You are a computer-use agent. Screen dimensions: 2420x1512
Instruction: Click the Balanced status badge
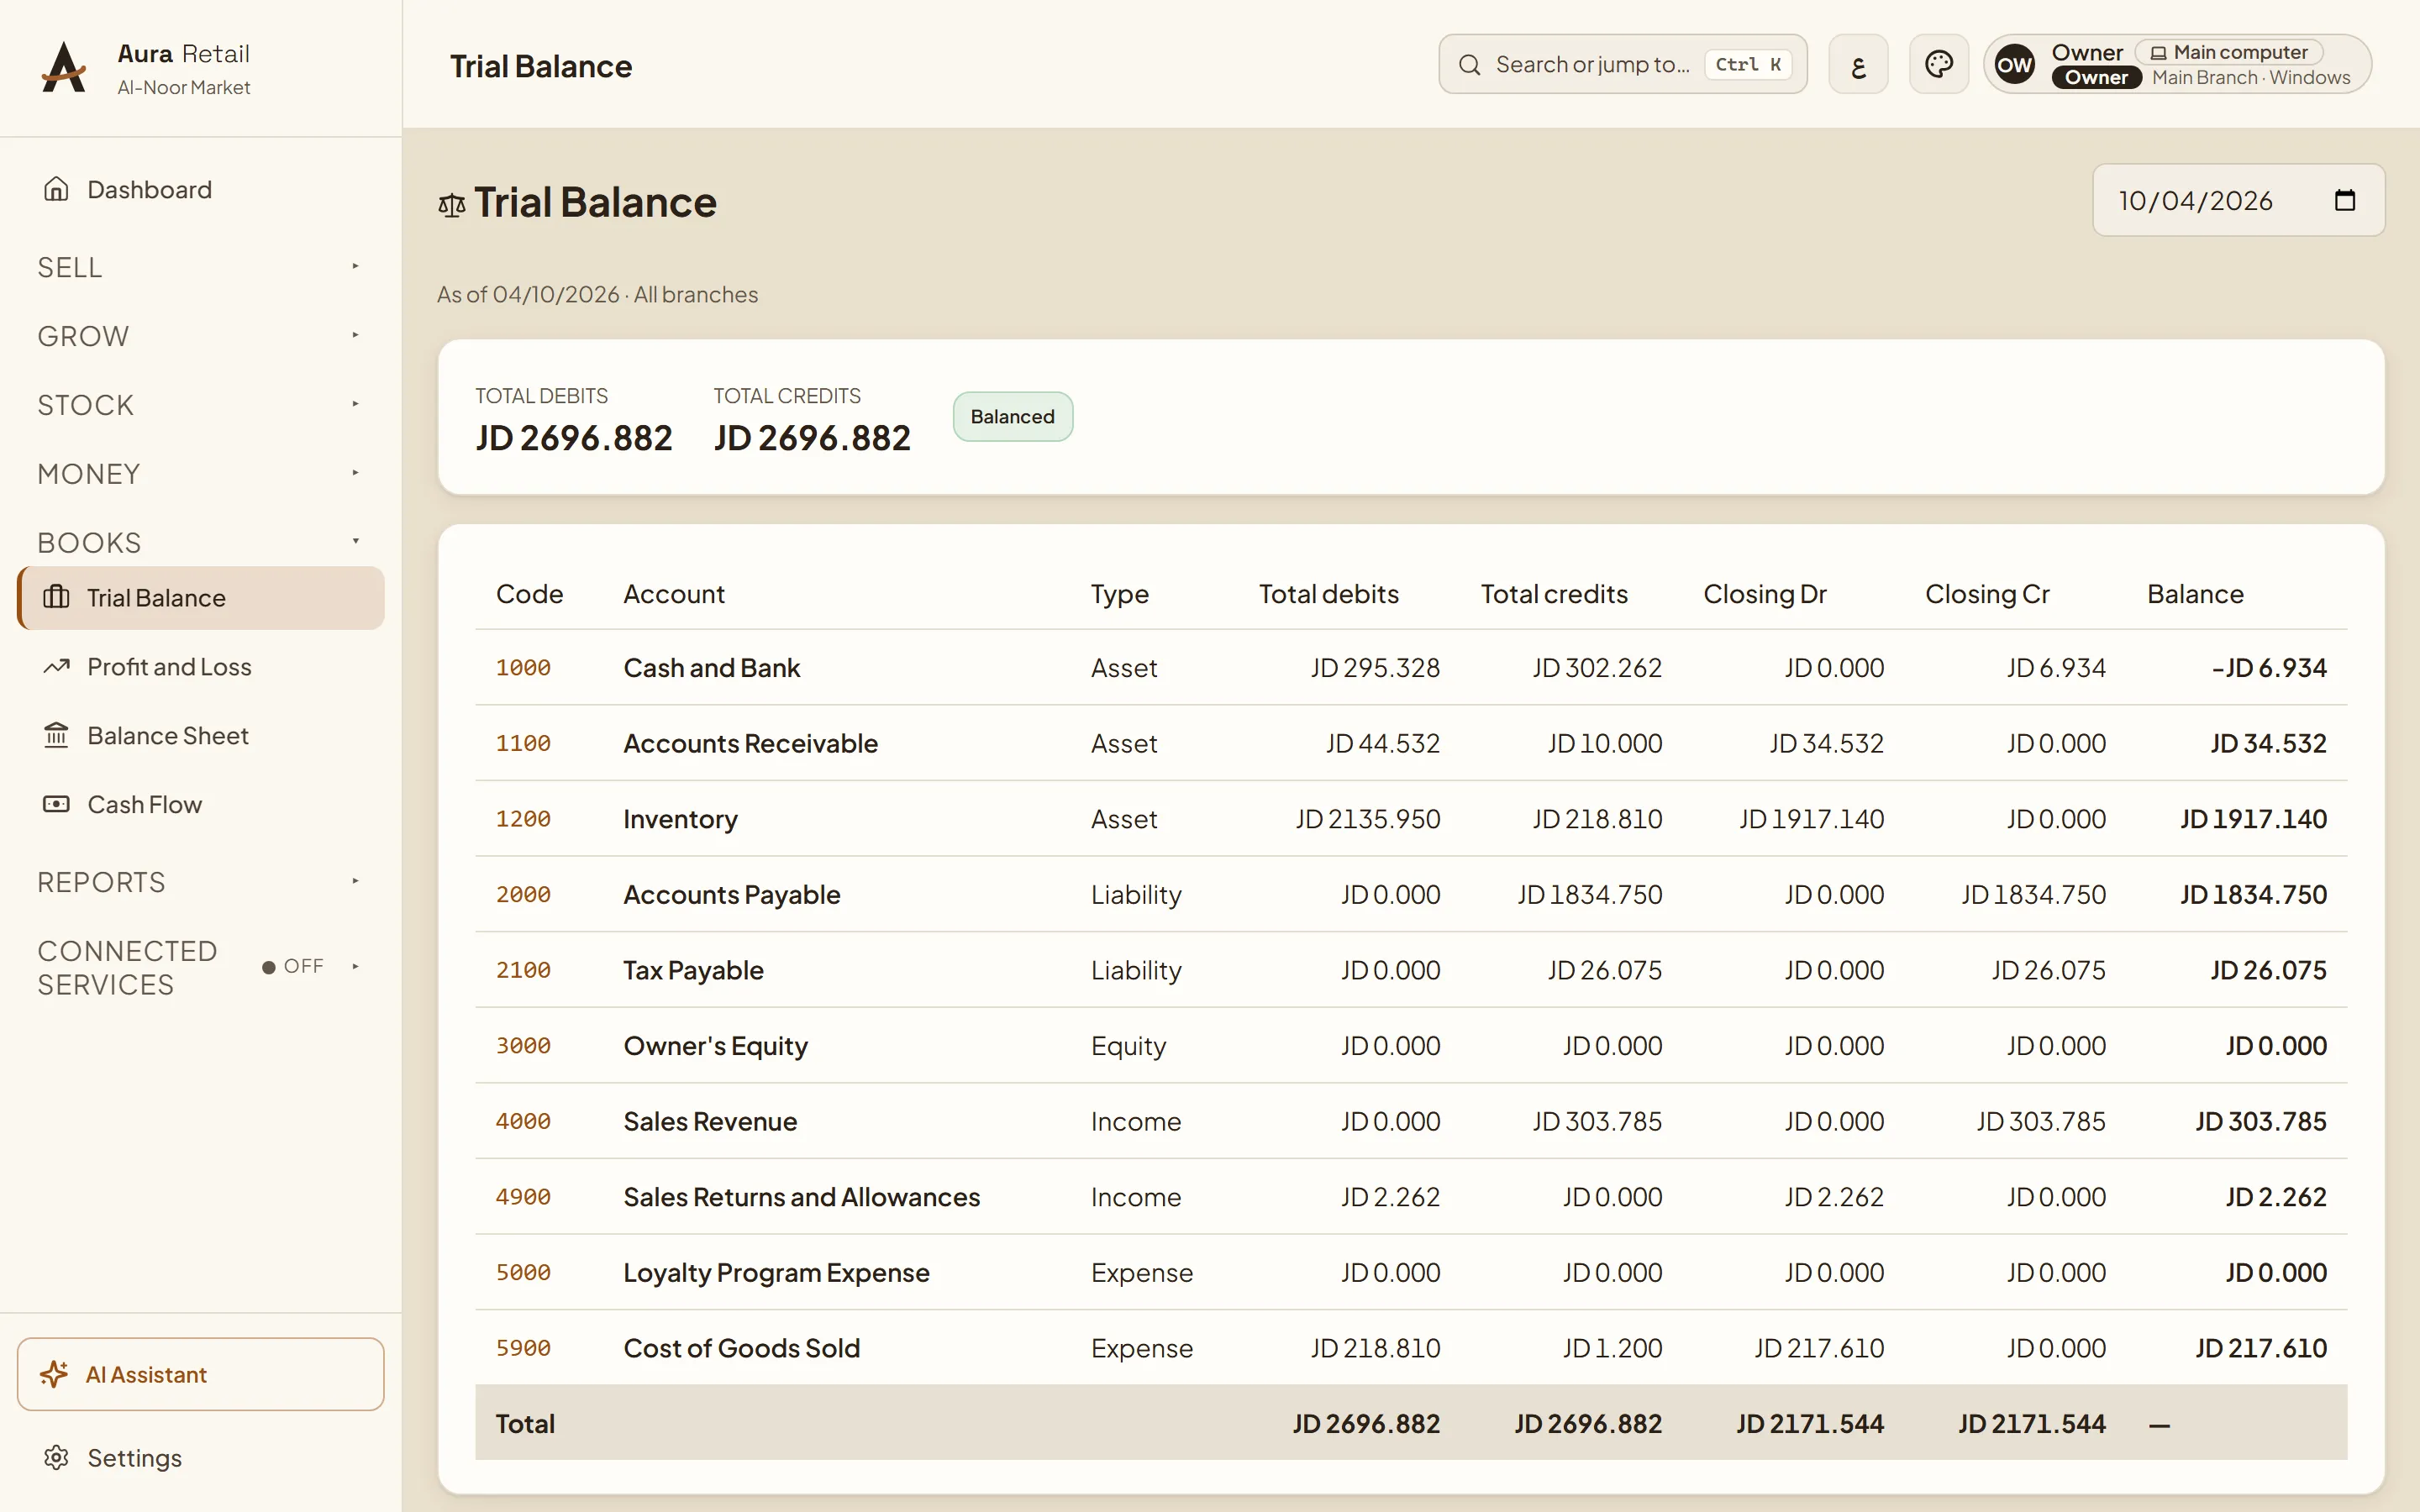click(x=1012, y=416)
